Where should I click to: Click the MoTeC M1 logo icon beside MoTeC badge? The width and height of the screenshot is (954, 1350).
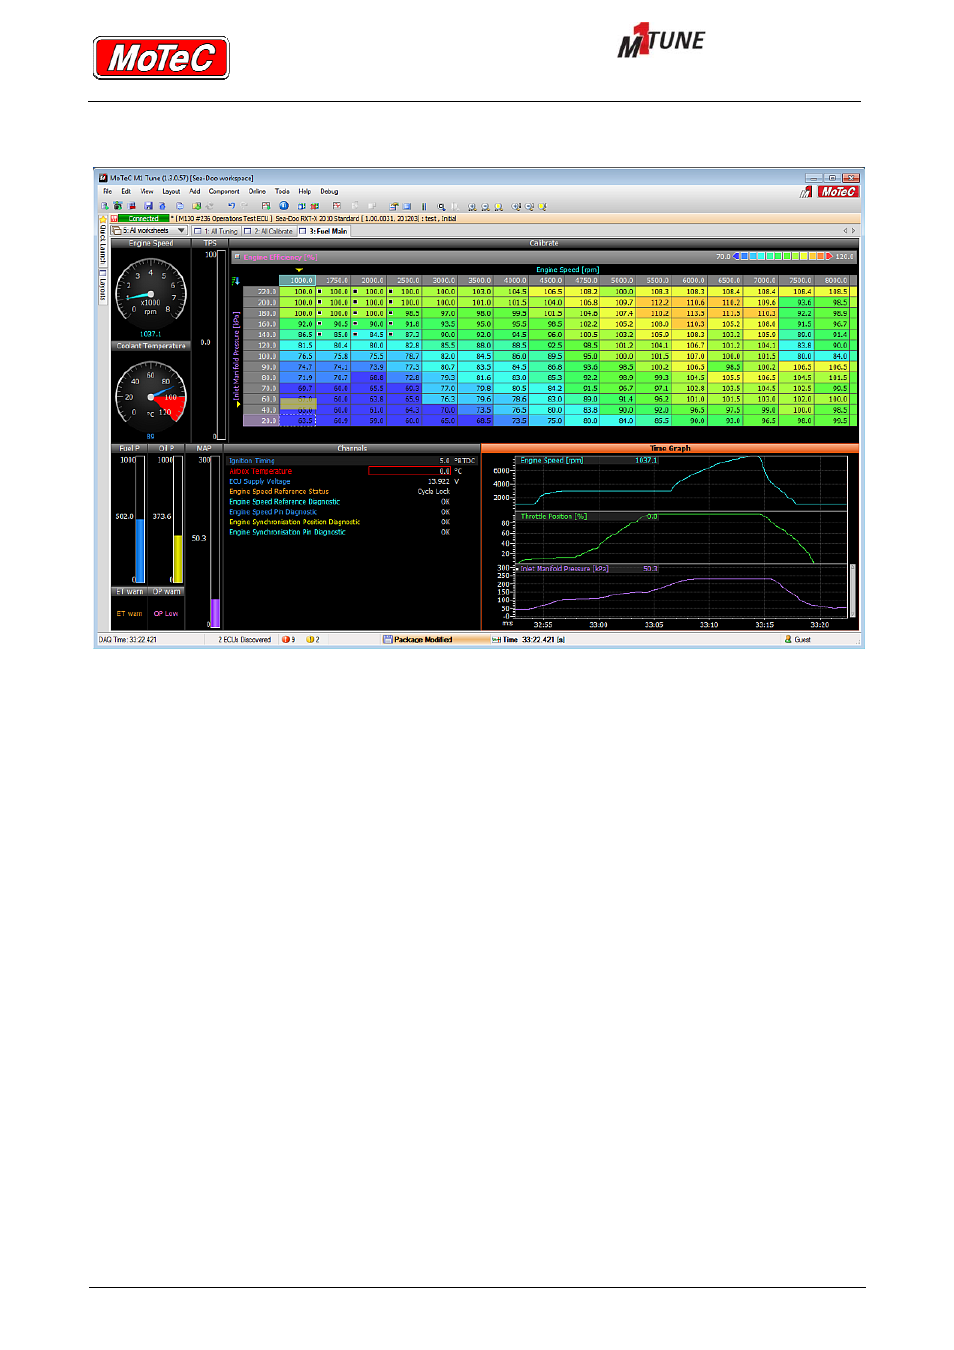(806, 192)
